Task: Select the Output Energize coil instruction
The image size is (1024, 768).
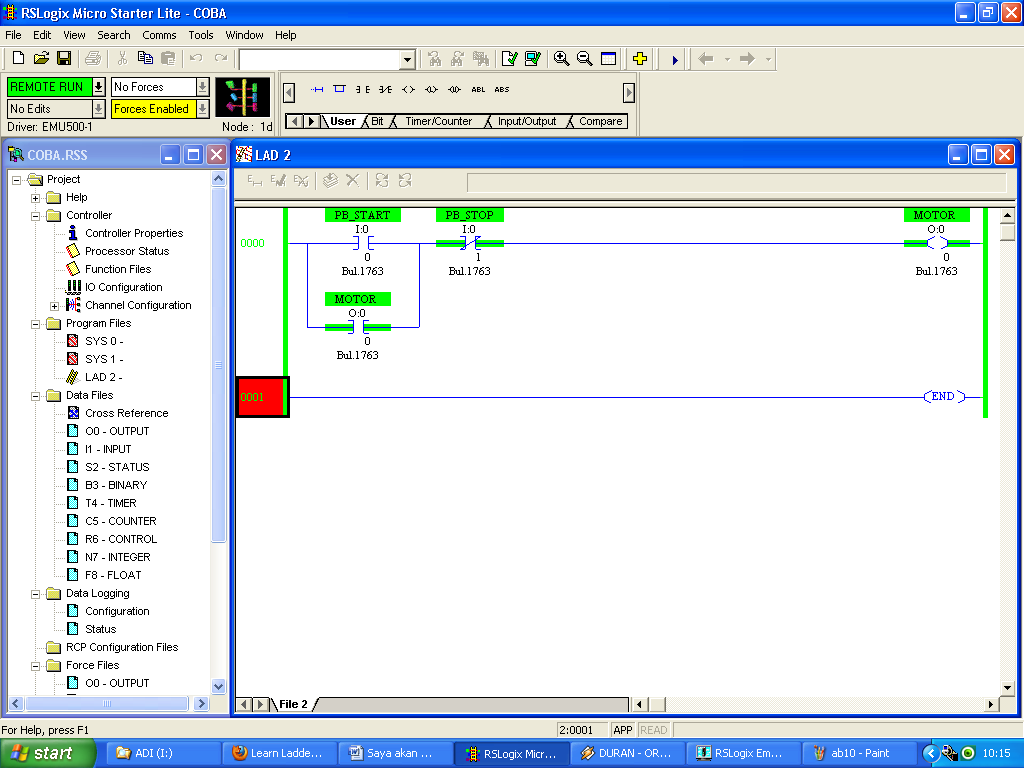Action: click(408, 89)
